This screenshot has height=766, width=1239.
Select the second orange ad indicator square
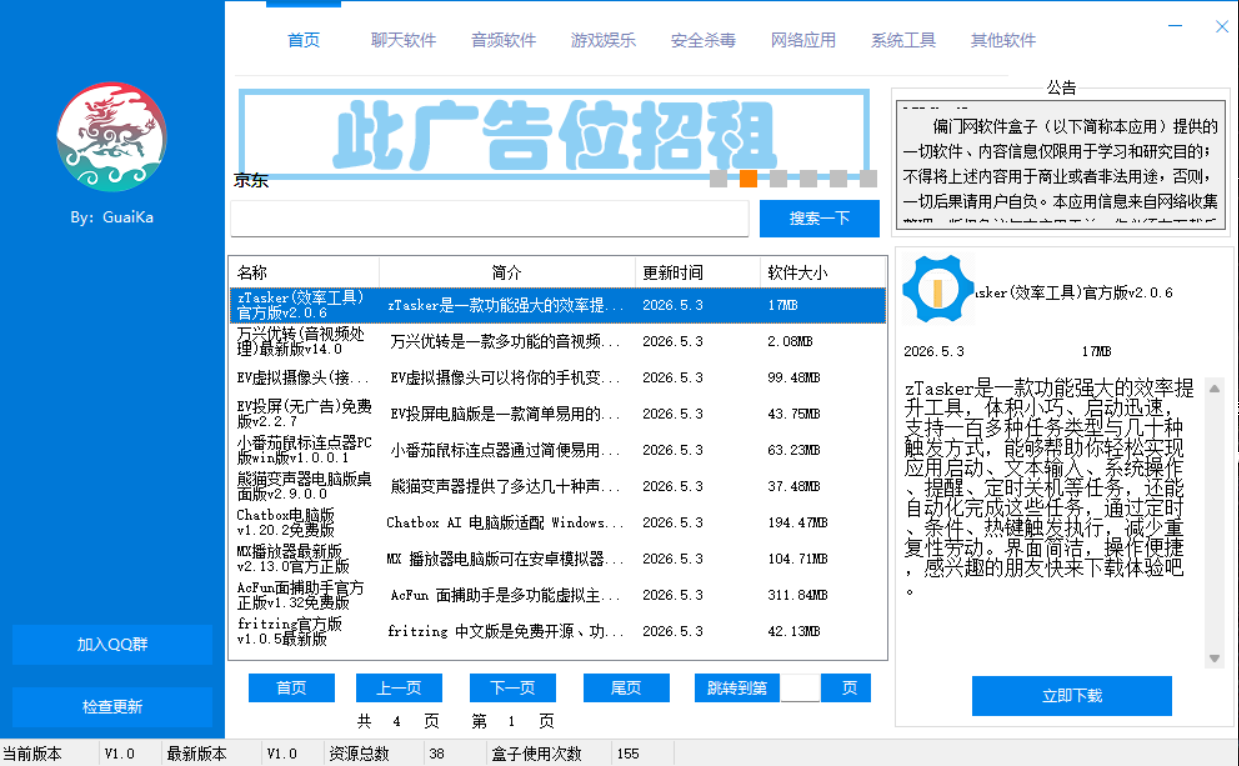coord(748,179)
